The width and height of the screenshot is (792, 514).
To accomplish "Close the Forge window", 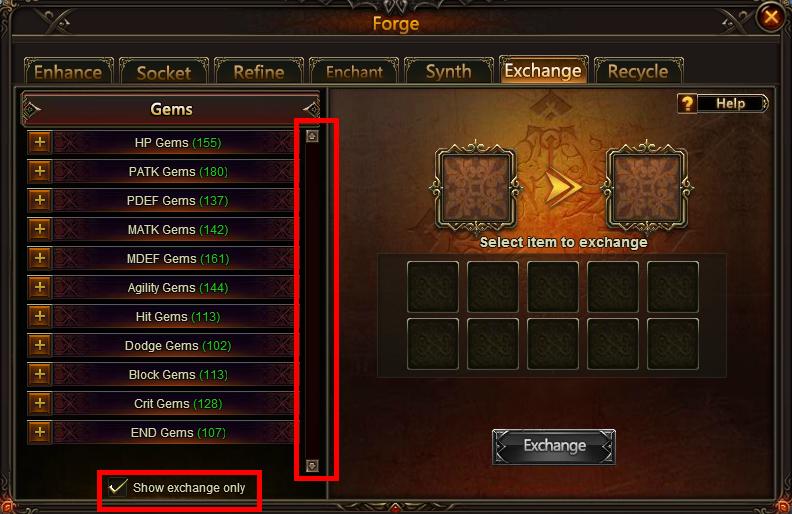I will [x=770, y=18].
